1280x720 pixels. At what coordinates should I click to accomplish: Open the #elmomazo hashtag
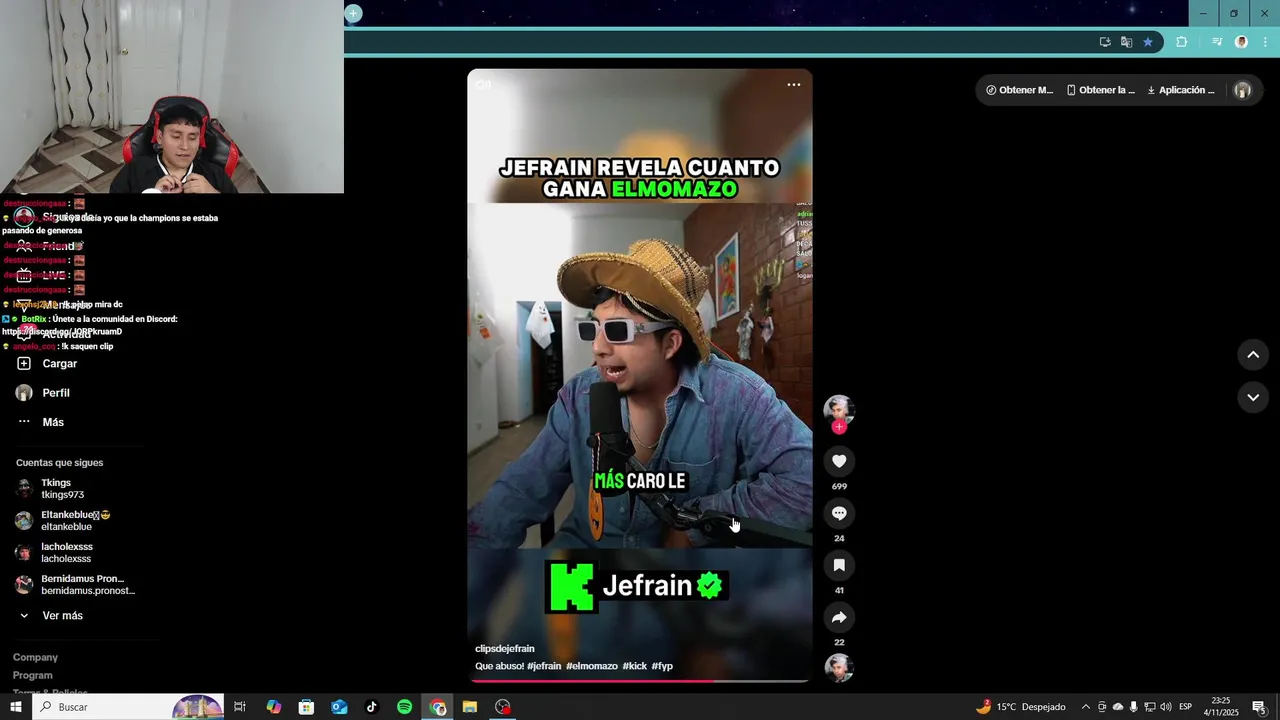point(592,666)
